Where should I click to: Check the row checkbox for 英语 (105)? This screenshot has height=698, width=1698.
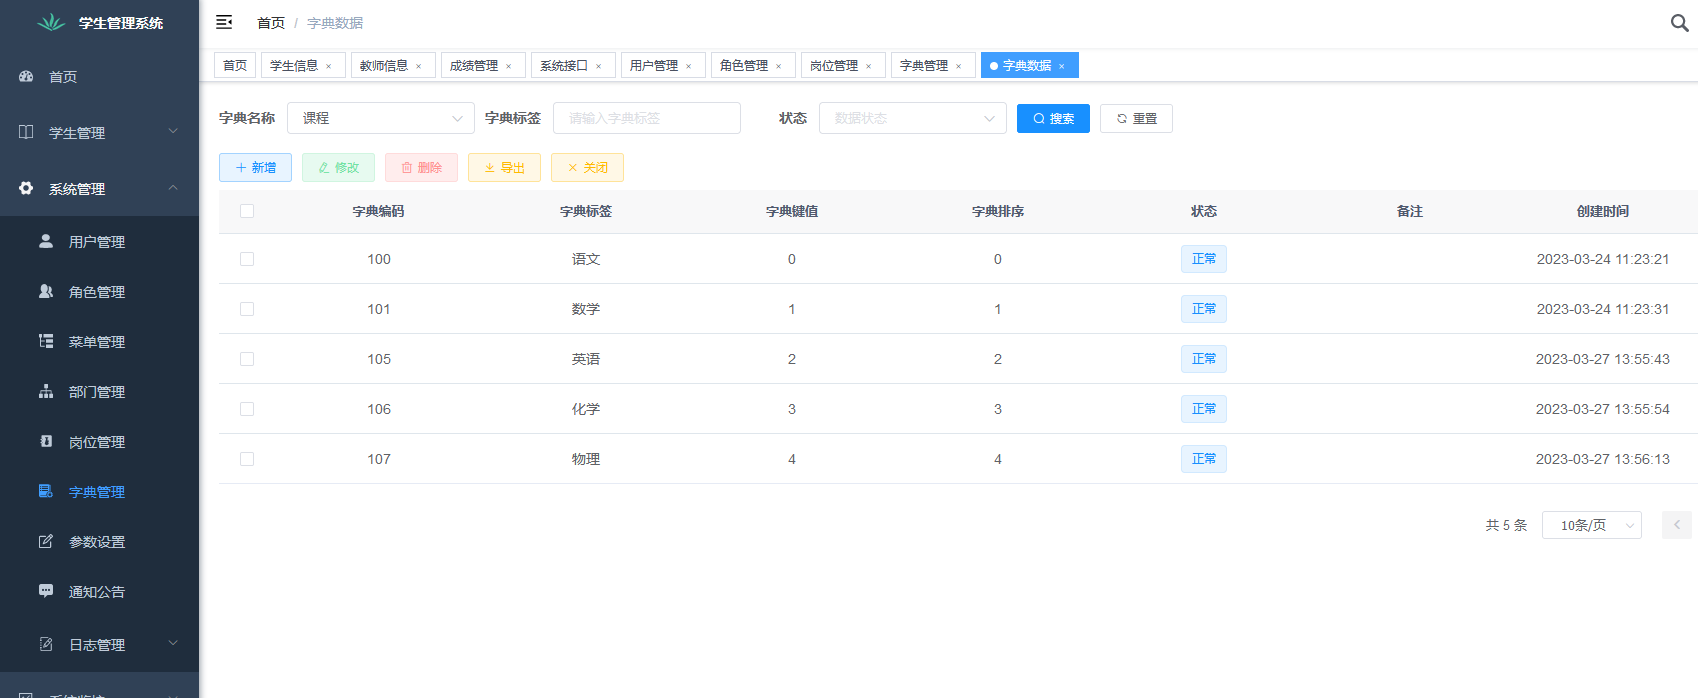247,359
